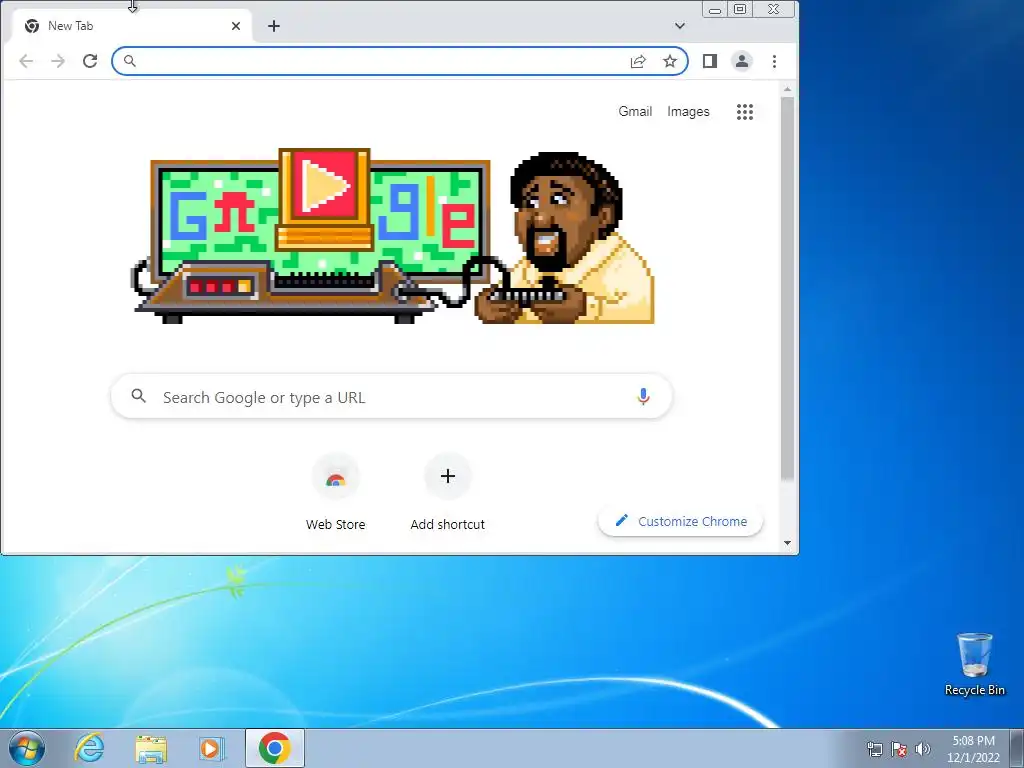Viewport: 1024px width, 768px height.
Task: Open the Gmail link
Action: [635, 112]
